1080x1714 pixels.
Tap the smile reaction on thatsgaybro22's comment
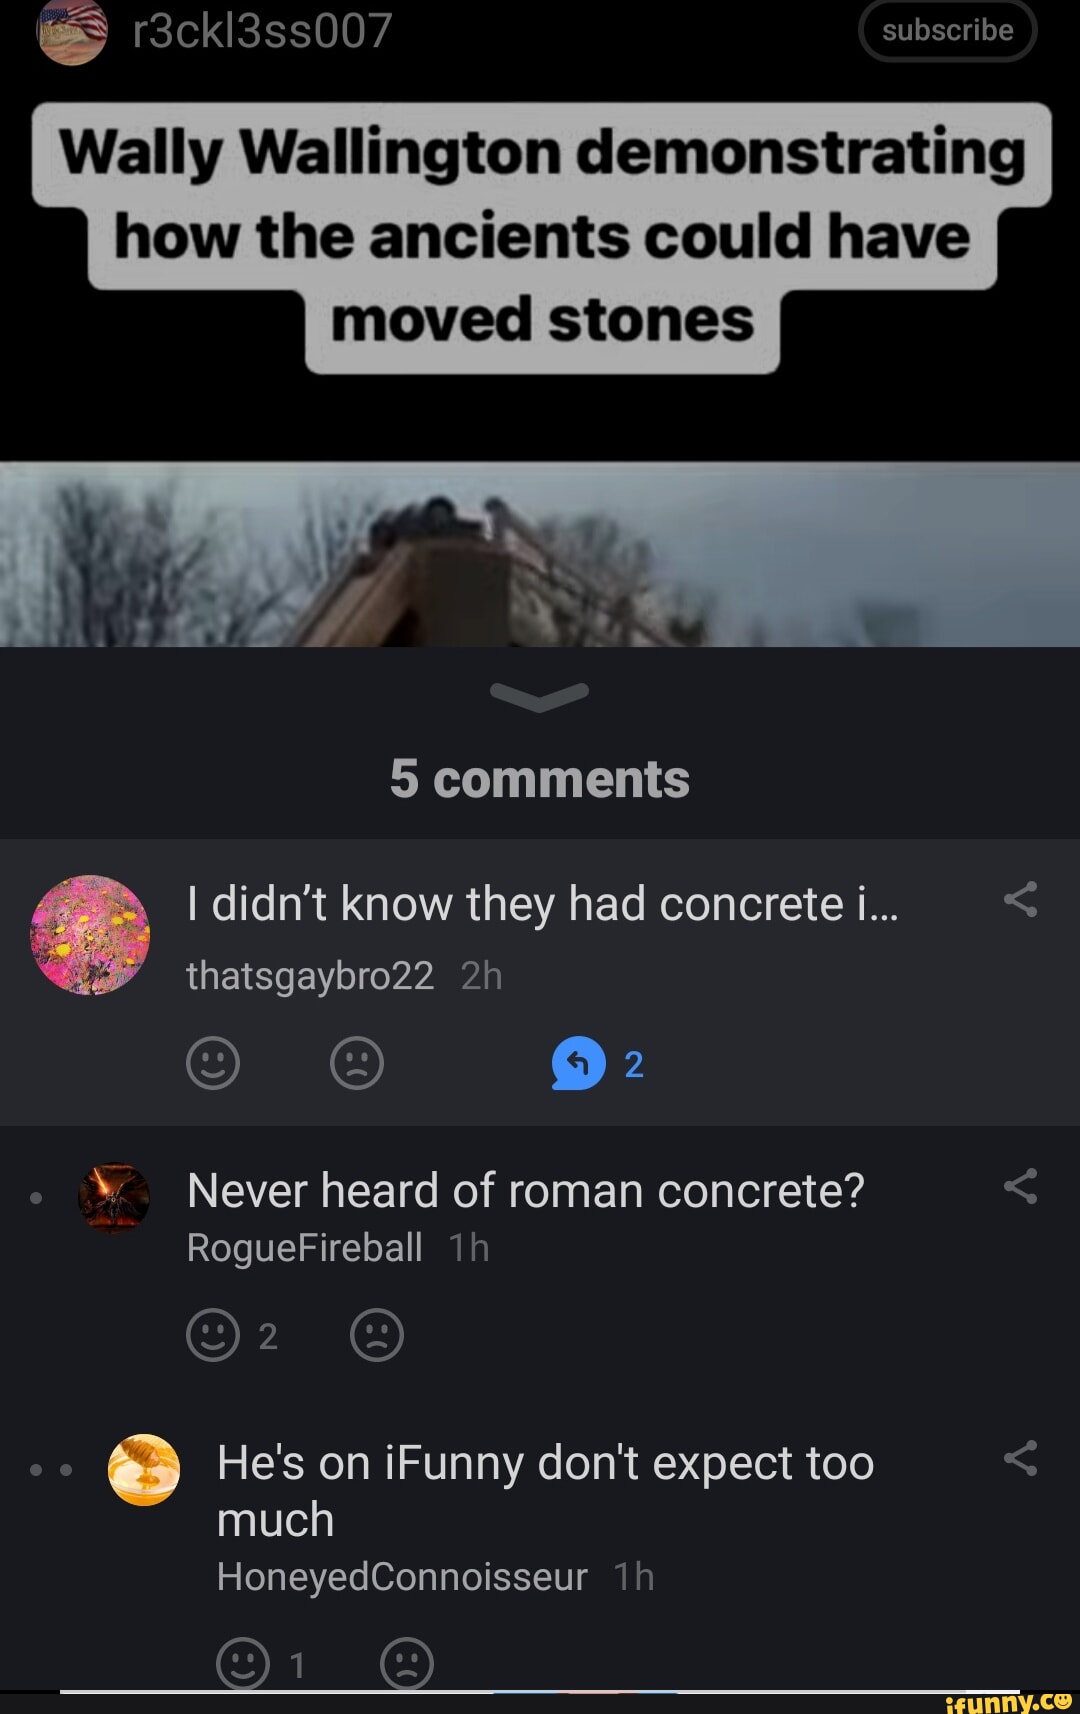pyautogui.click(x=213, y=1063)
